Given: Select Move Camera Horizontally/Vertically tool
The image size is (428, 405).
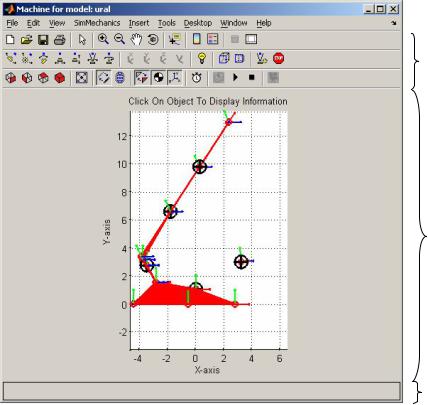Looking at the screenshot, I should click(x=60, y=59).
